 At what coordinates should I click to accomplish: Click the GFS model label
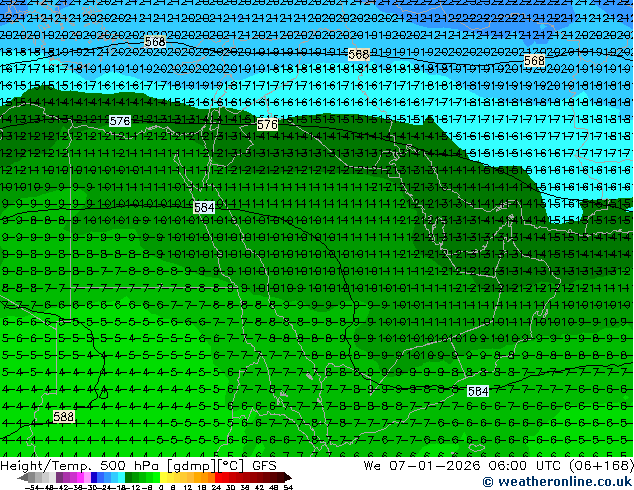coord(264,466)
